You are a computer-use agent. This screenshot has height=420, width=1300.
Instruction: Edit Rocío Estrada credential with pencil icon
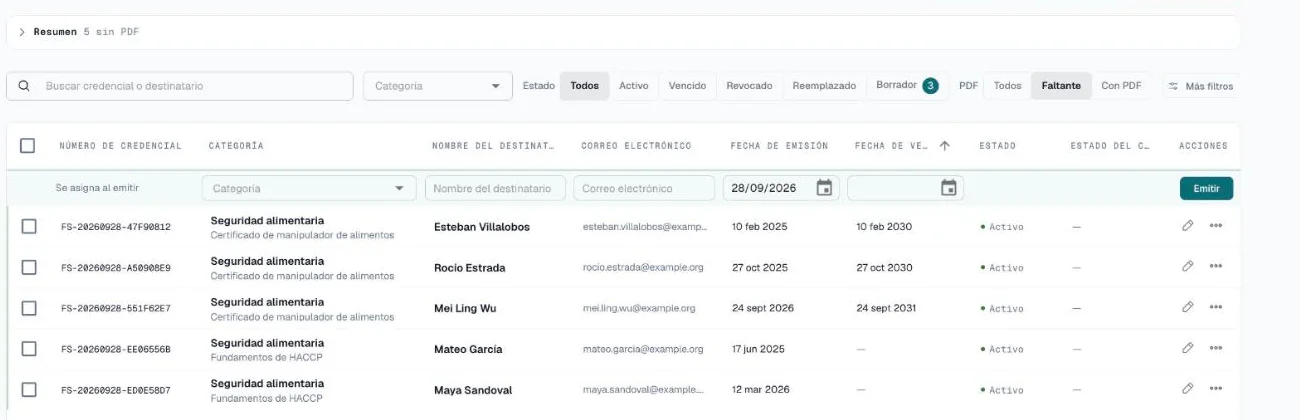tap(1188, 267)
